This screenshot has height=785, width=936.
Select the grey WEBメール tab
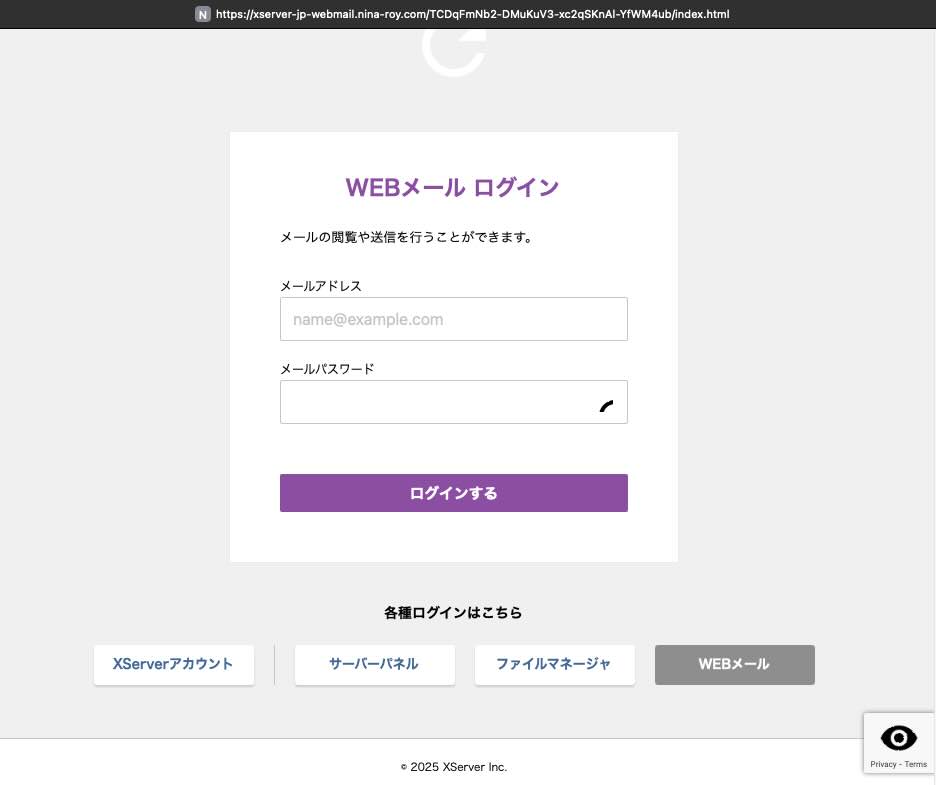[734, 664]
